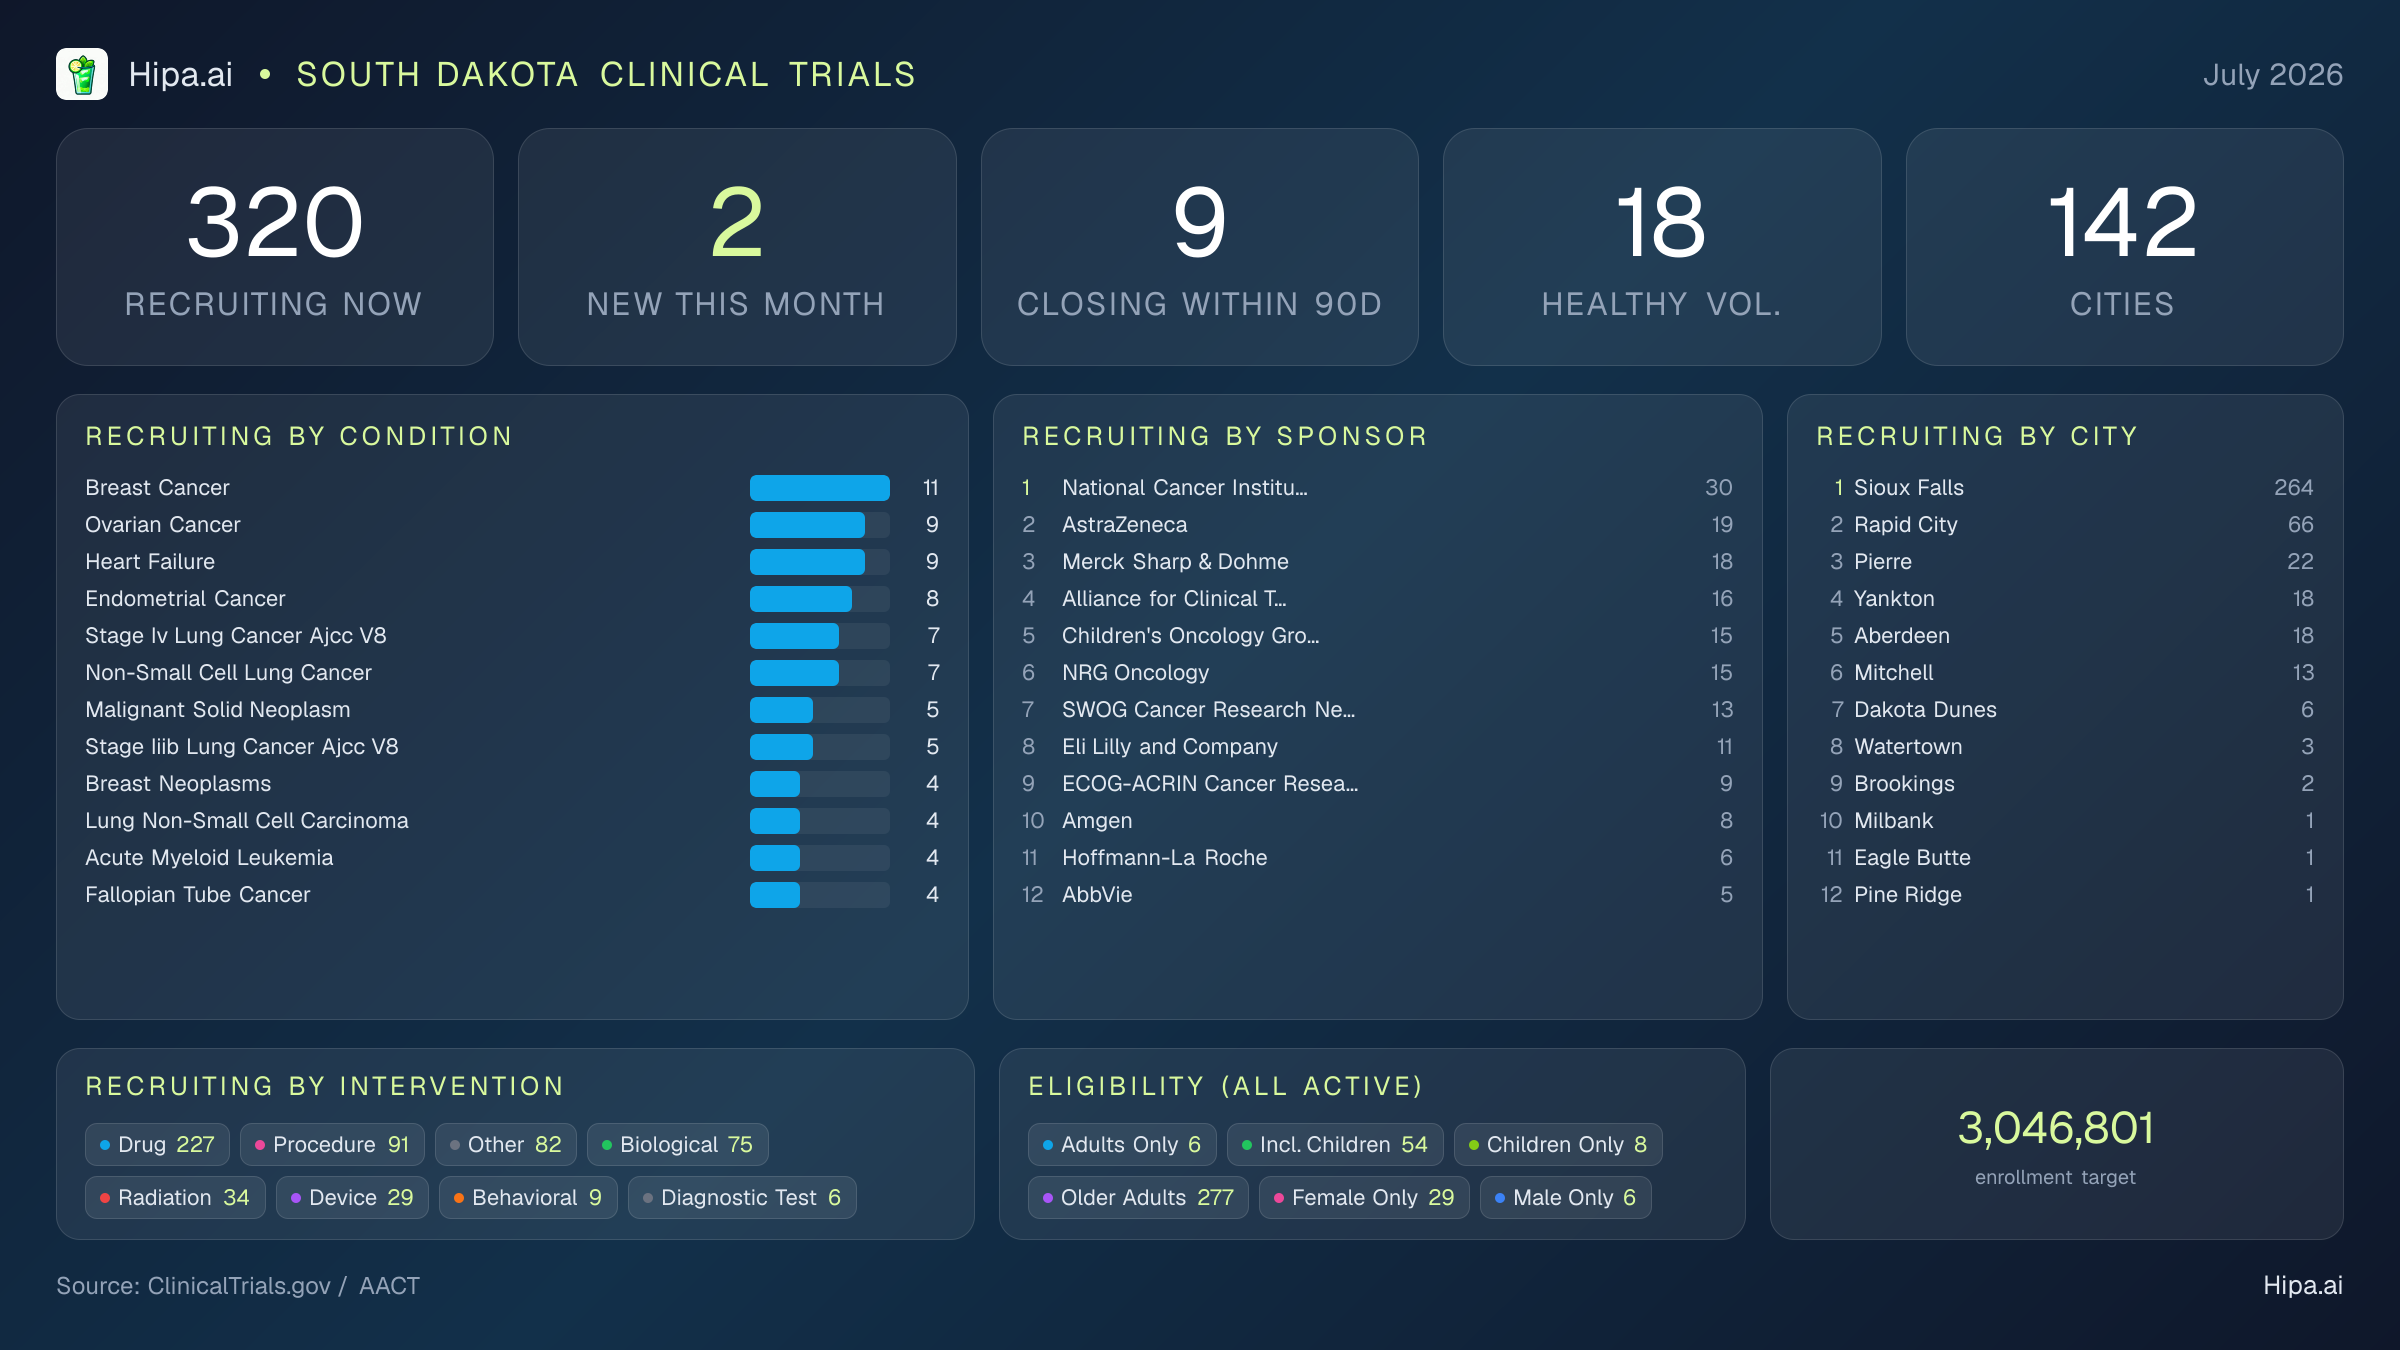Viewport: 2400px width, 1350px height.
Task: Click Amgen sponsor row
Action: pyautogui.click(x=1377, y=821)
